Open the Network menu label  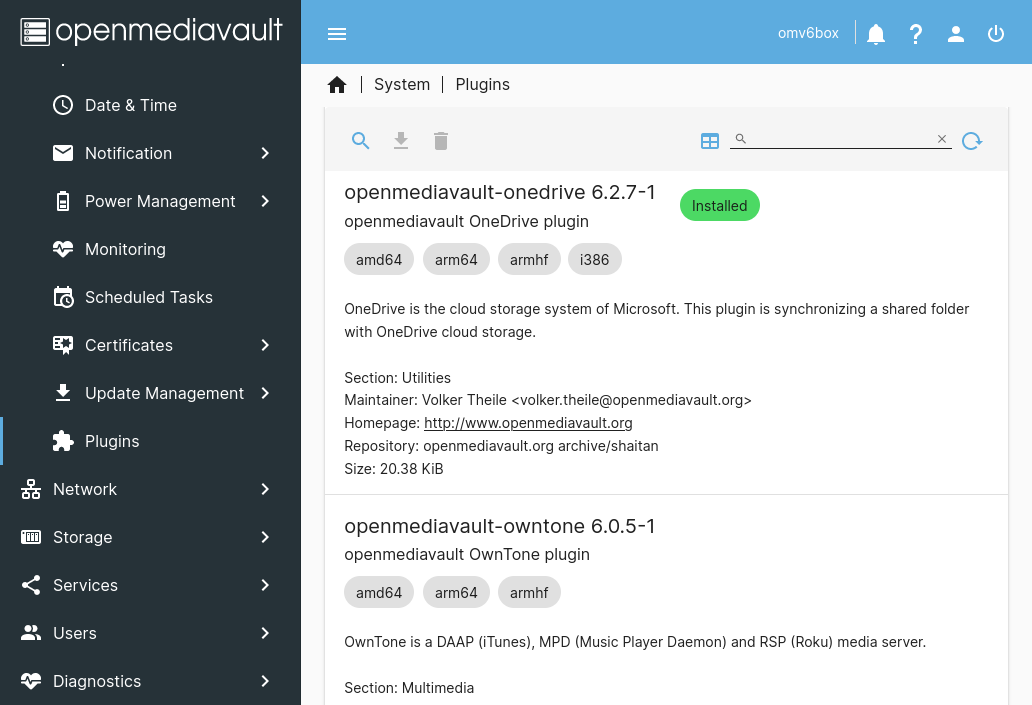click(x=85, y=489)
